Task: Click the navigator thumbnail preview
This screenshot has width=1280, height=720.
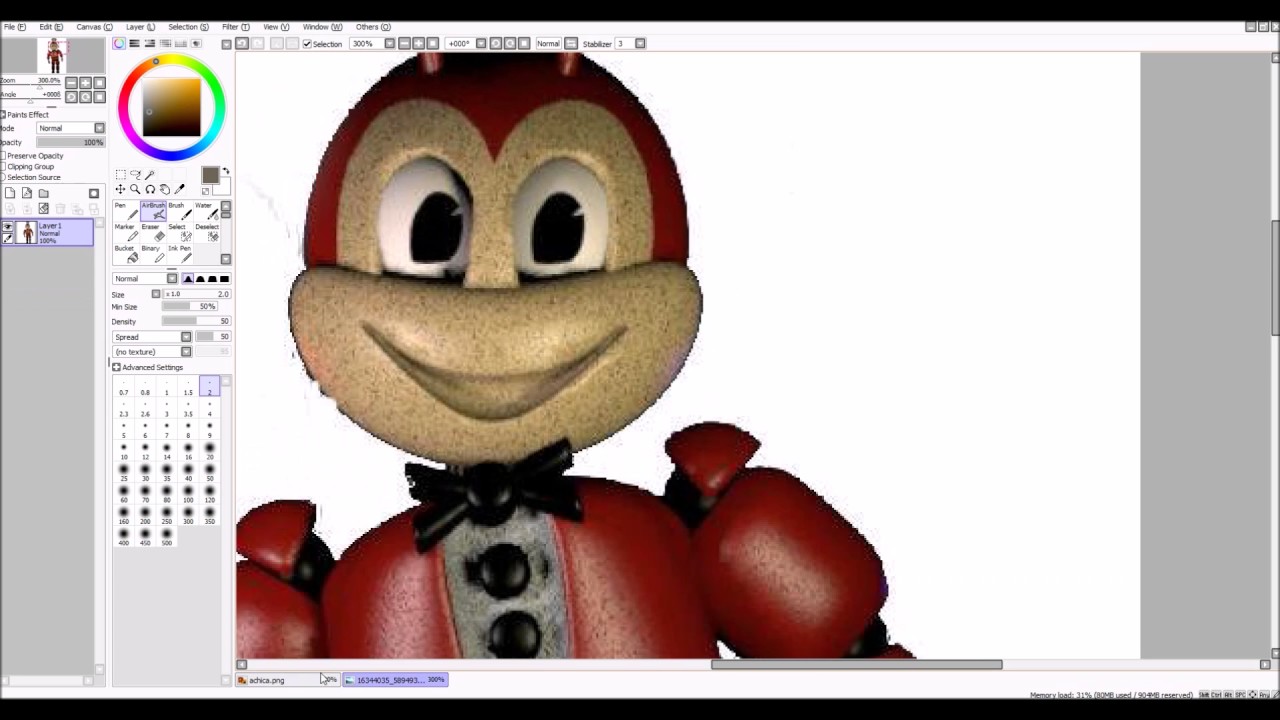Action: click(54, 56)
